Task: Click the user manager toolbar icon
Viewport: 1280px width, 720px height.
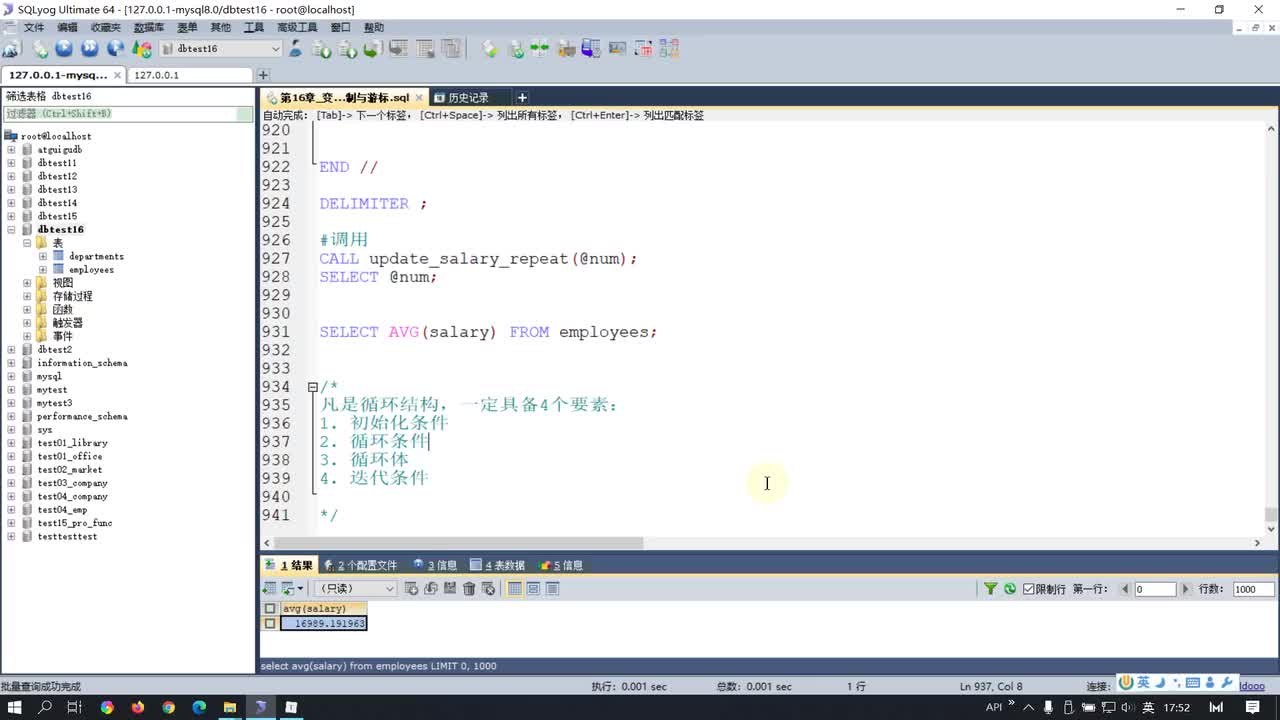Action: click(x=295, y=48)
